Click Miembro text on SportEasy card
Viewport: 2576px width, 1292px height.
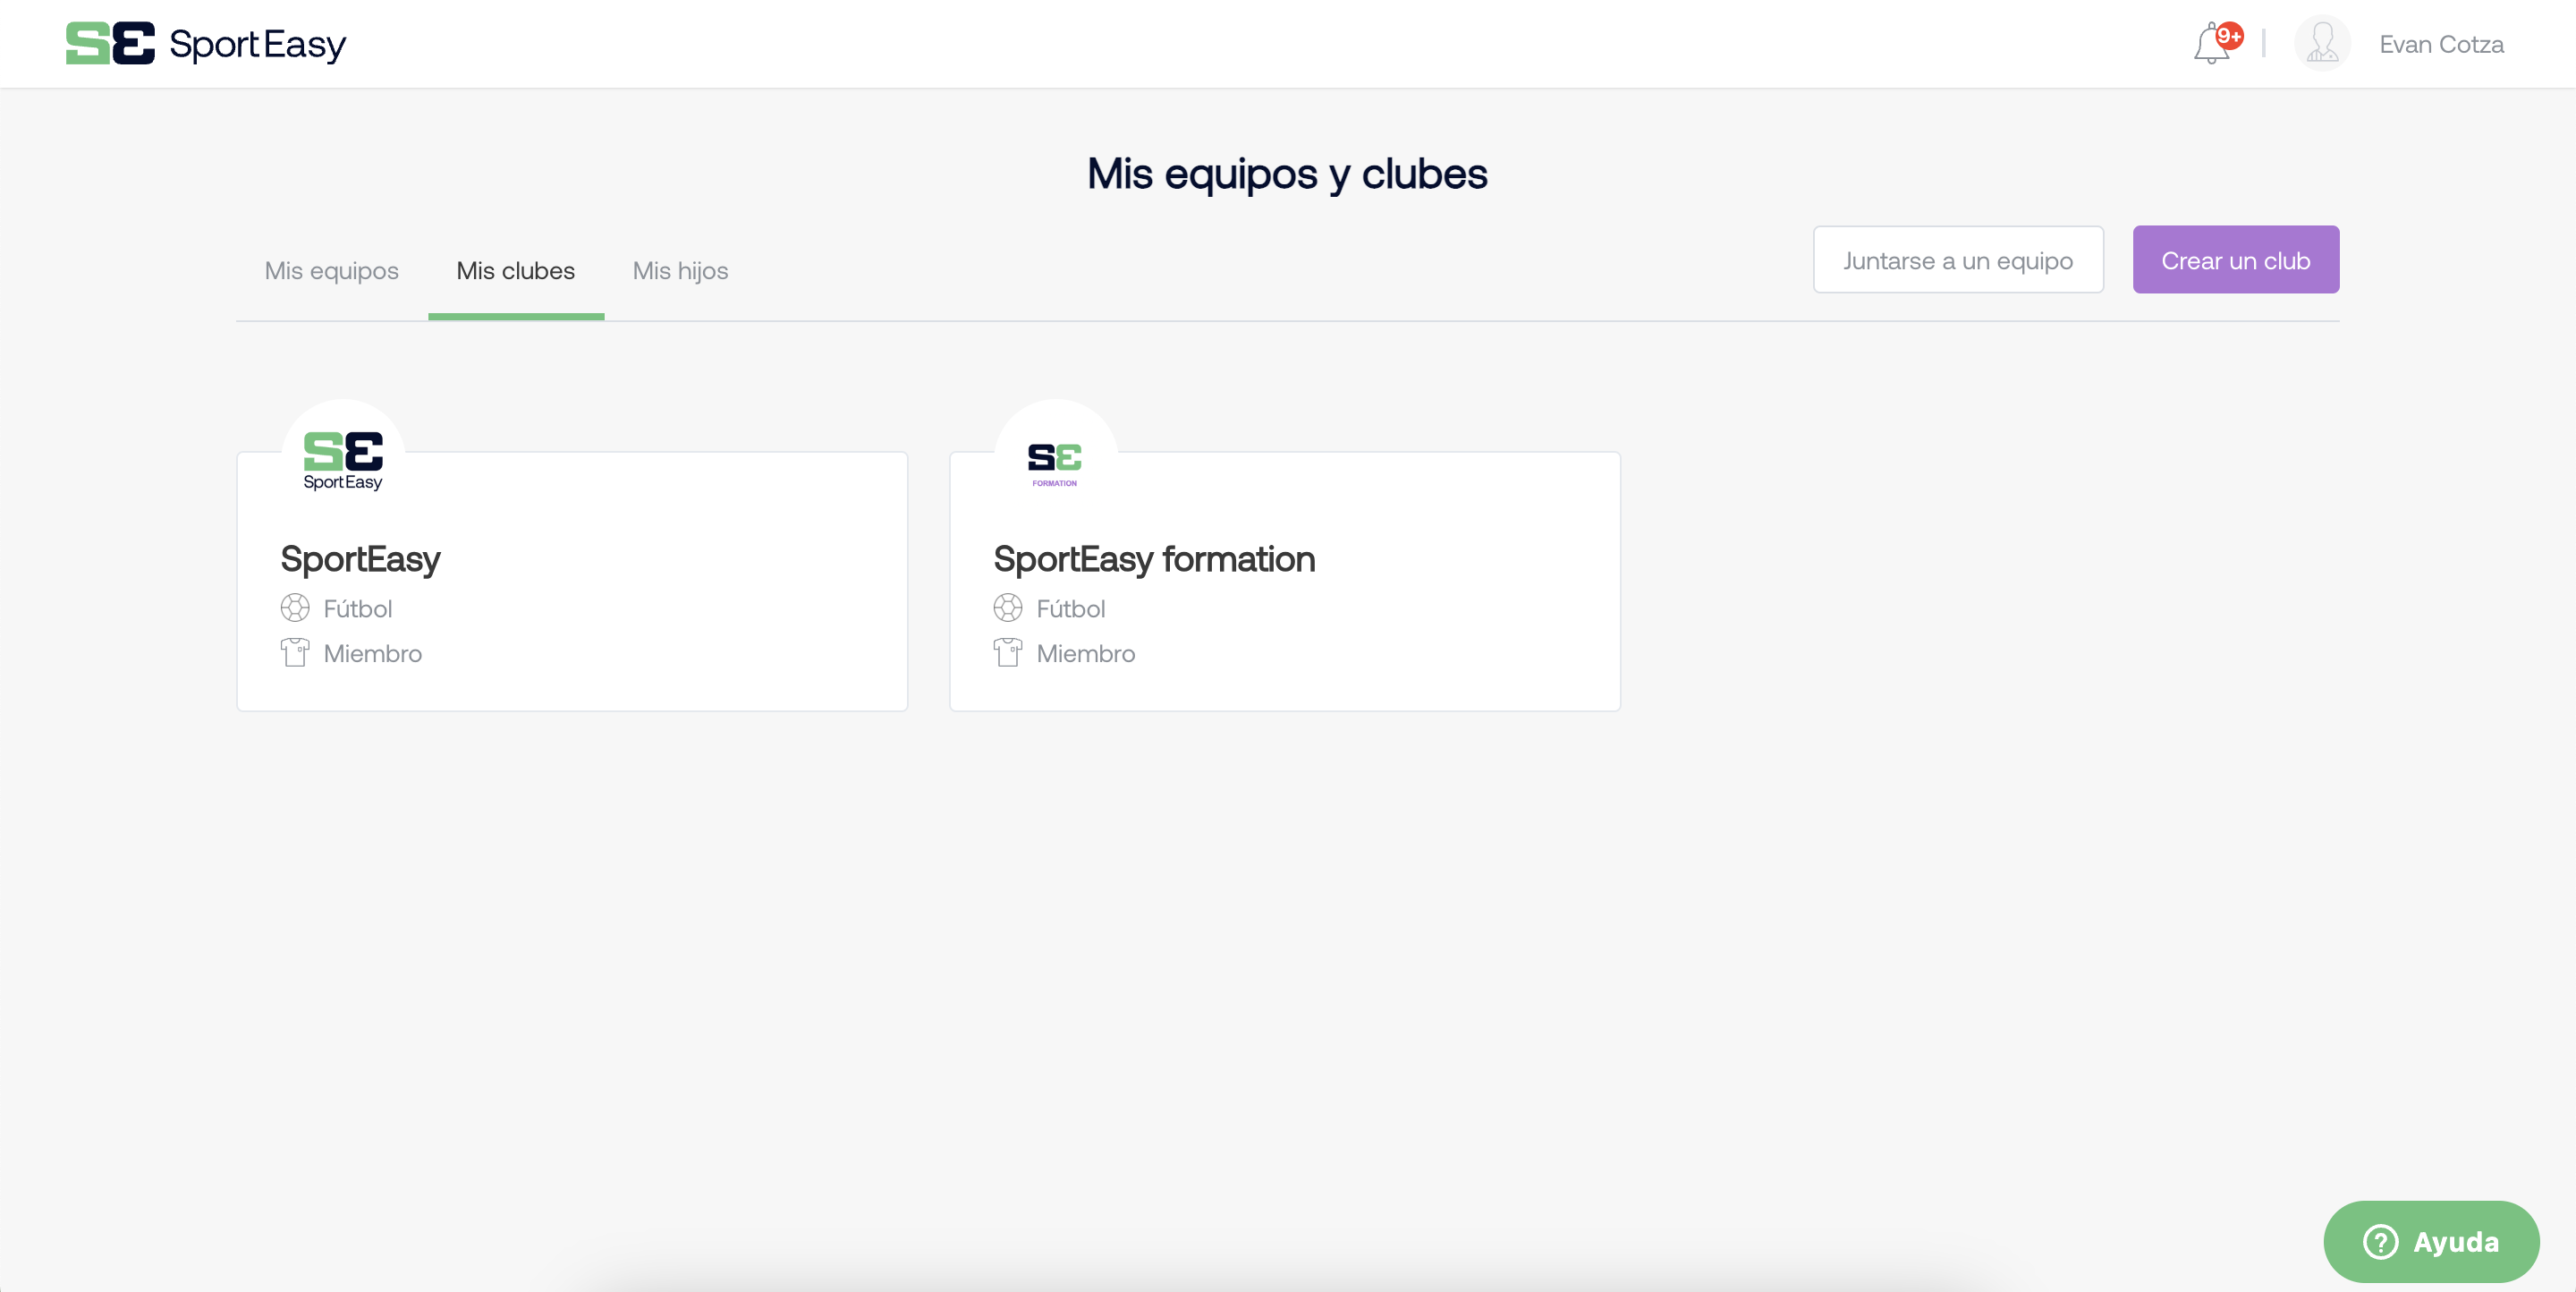(373, 654)
